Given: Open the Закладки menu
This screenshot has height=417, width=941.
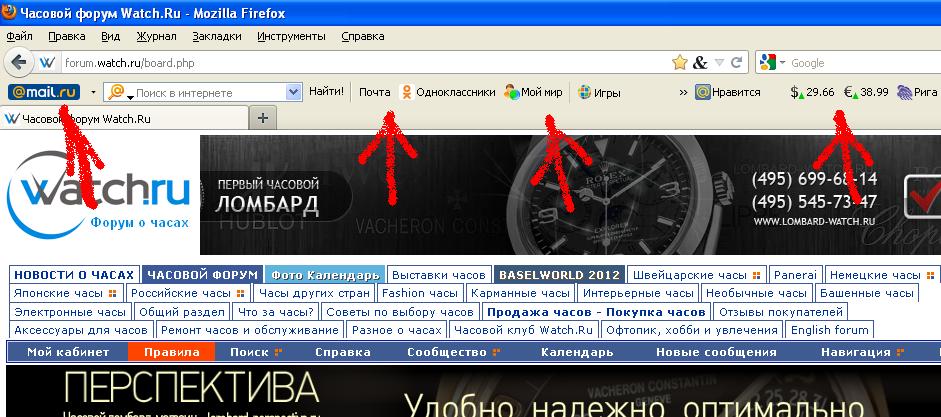Looking at the screenshot, I should click(217, 36).
